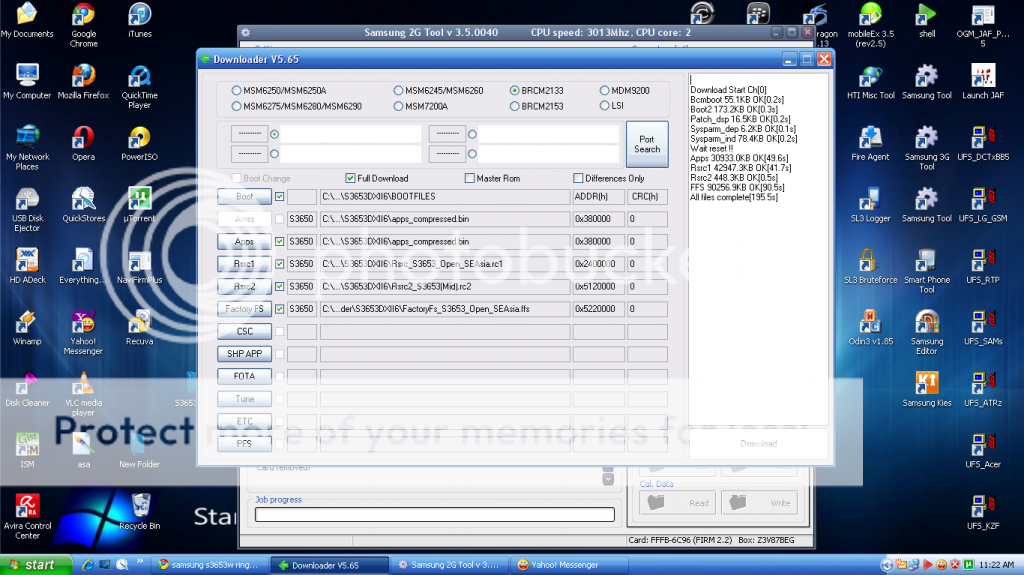Open Avira Control Center icon
The image size is (1024, 575).
point(27,516)
